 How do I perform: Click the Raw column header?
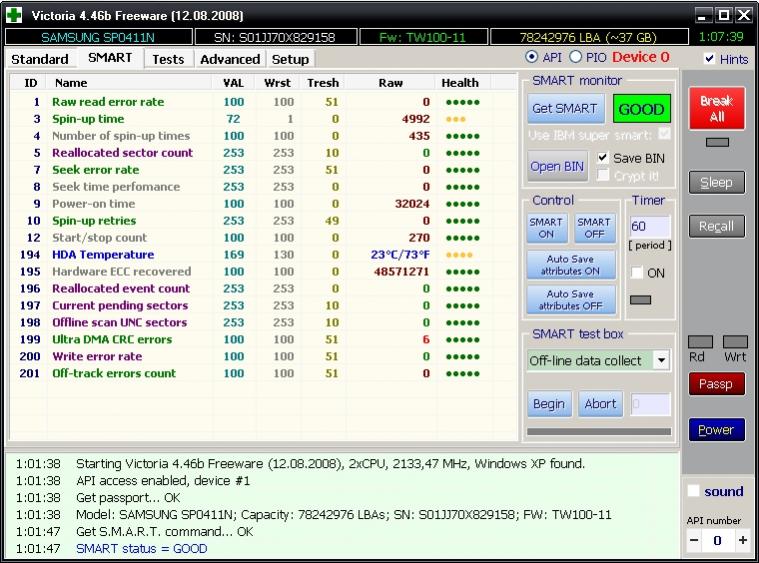tap(391, 83)
